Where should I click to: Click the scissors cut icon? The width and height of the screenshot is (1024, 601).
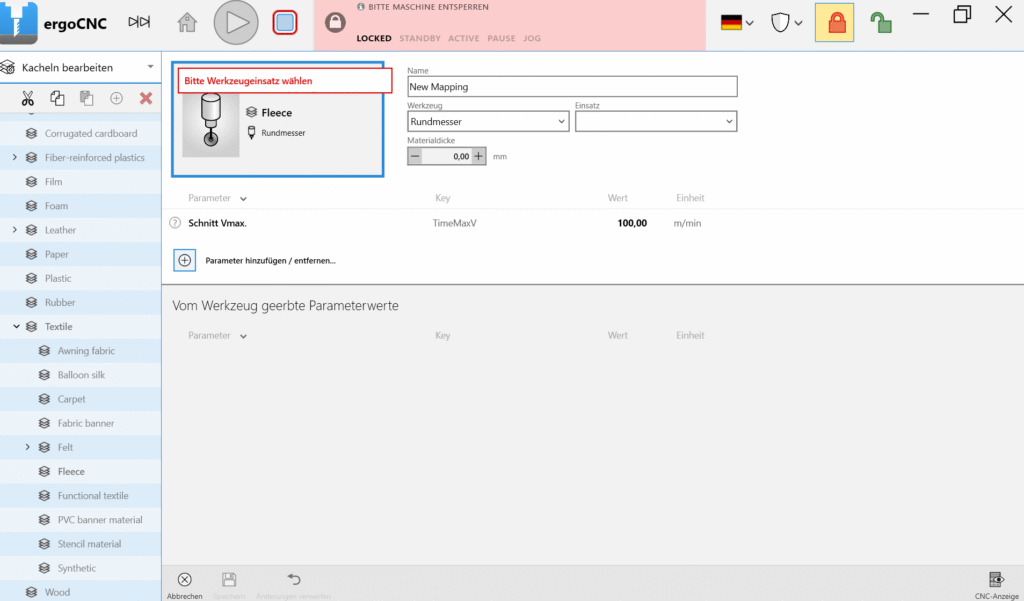click(x=28, y=98)
